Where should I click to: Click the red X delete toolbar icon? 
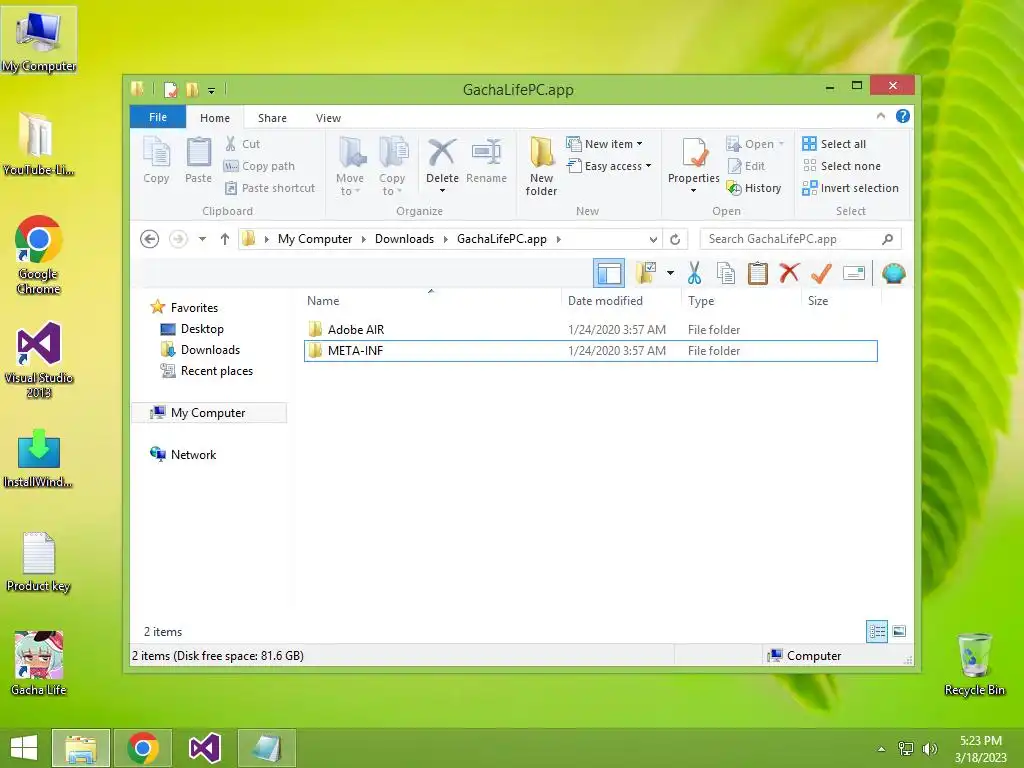coord(790,273)
